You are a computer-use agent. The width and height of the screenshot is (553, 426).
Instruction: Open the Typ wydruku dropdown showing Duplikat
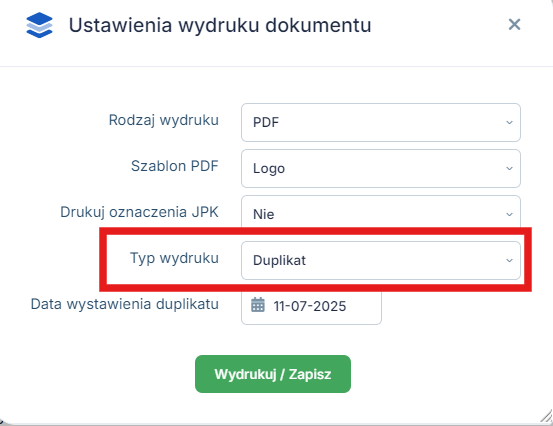[381, 260]
